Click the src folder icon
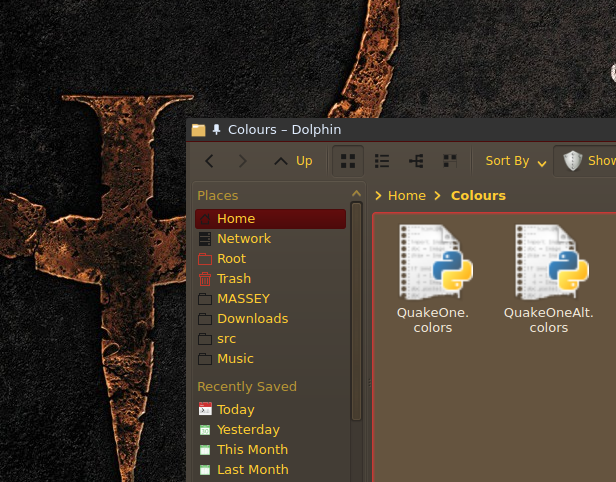 coord(205,339)
